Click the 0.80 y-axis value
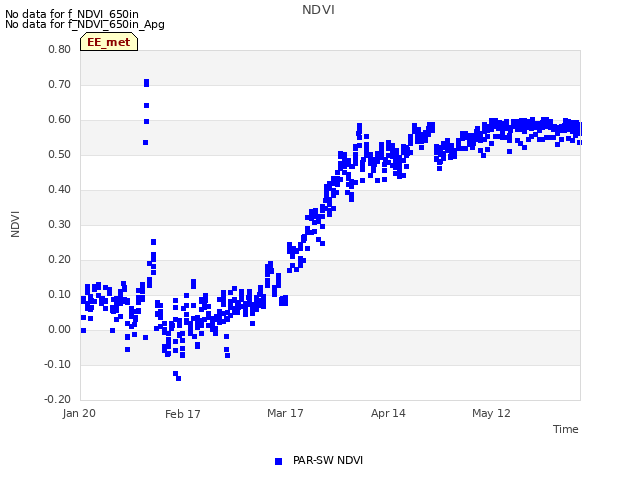 [60, 49]
